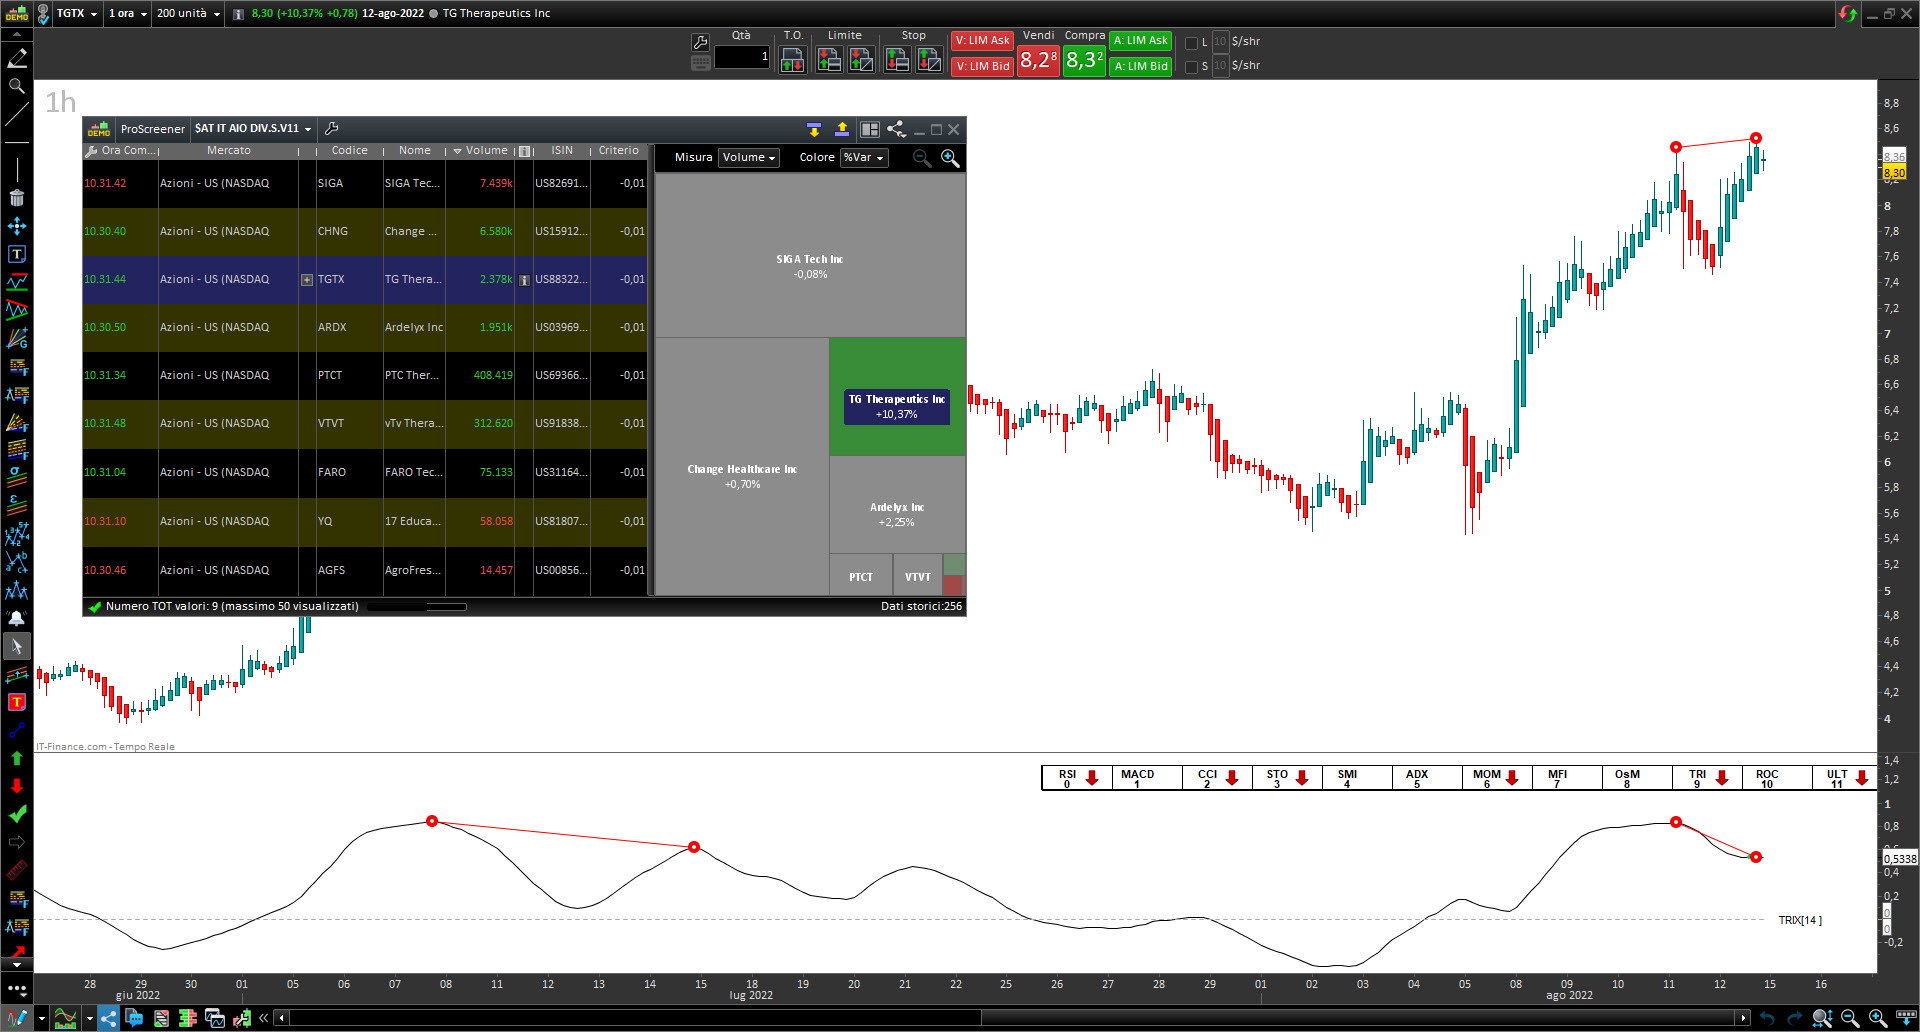Screen dimensions: 1920x1032
Task: Select the green up arrow marker tool
Action: point(17,758)
